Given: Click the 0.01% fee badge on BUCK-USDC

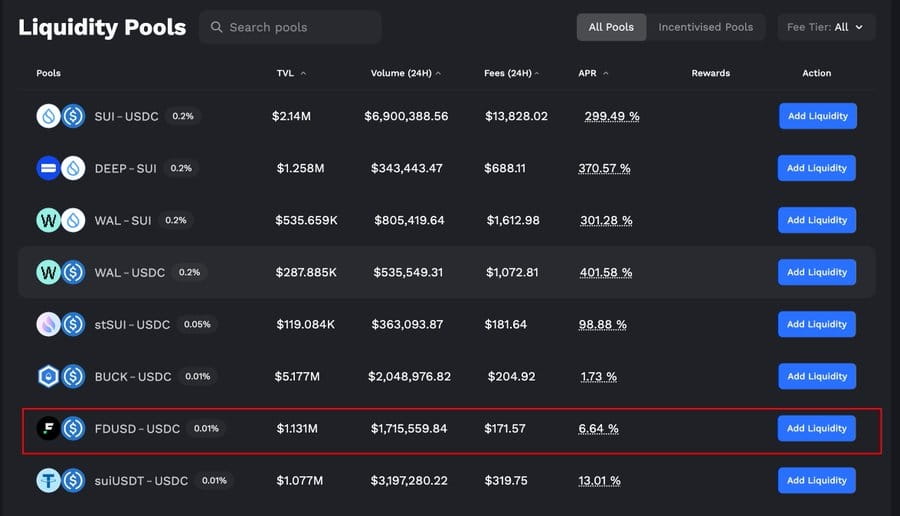Looking at the screenshot, I should point(197,377).
